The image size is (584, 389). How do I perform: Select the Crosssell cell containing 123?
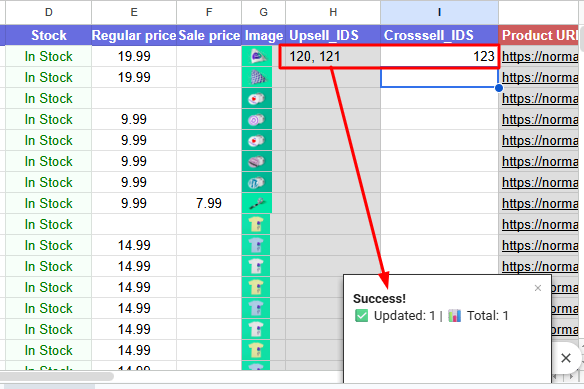pyautogui.click(x=439, y=56)
